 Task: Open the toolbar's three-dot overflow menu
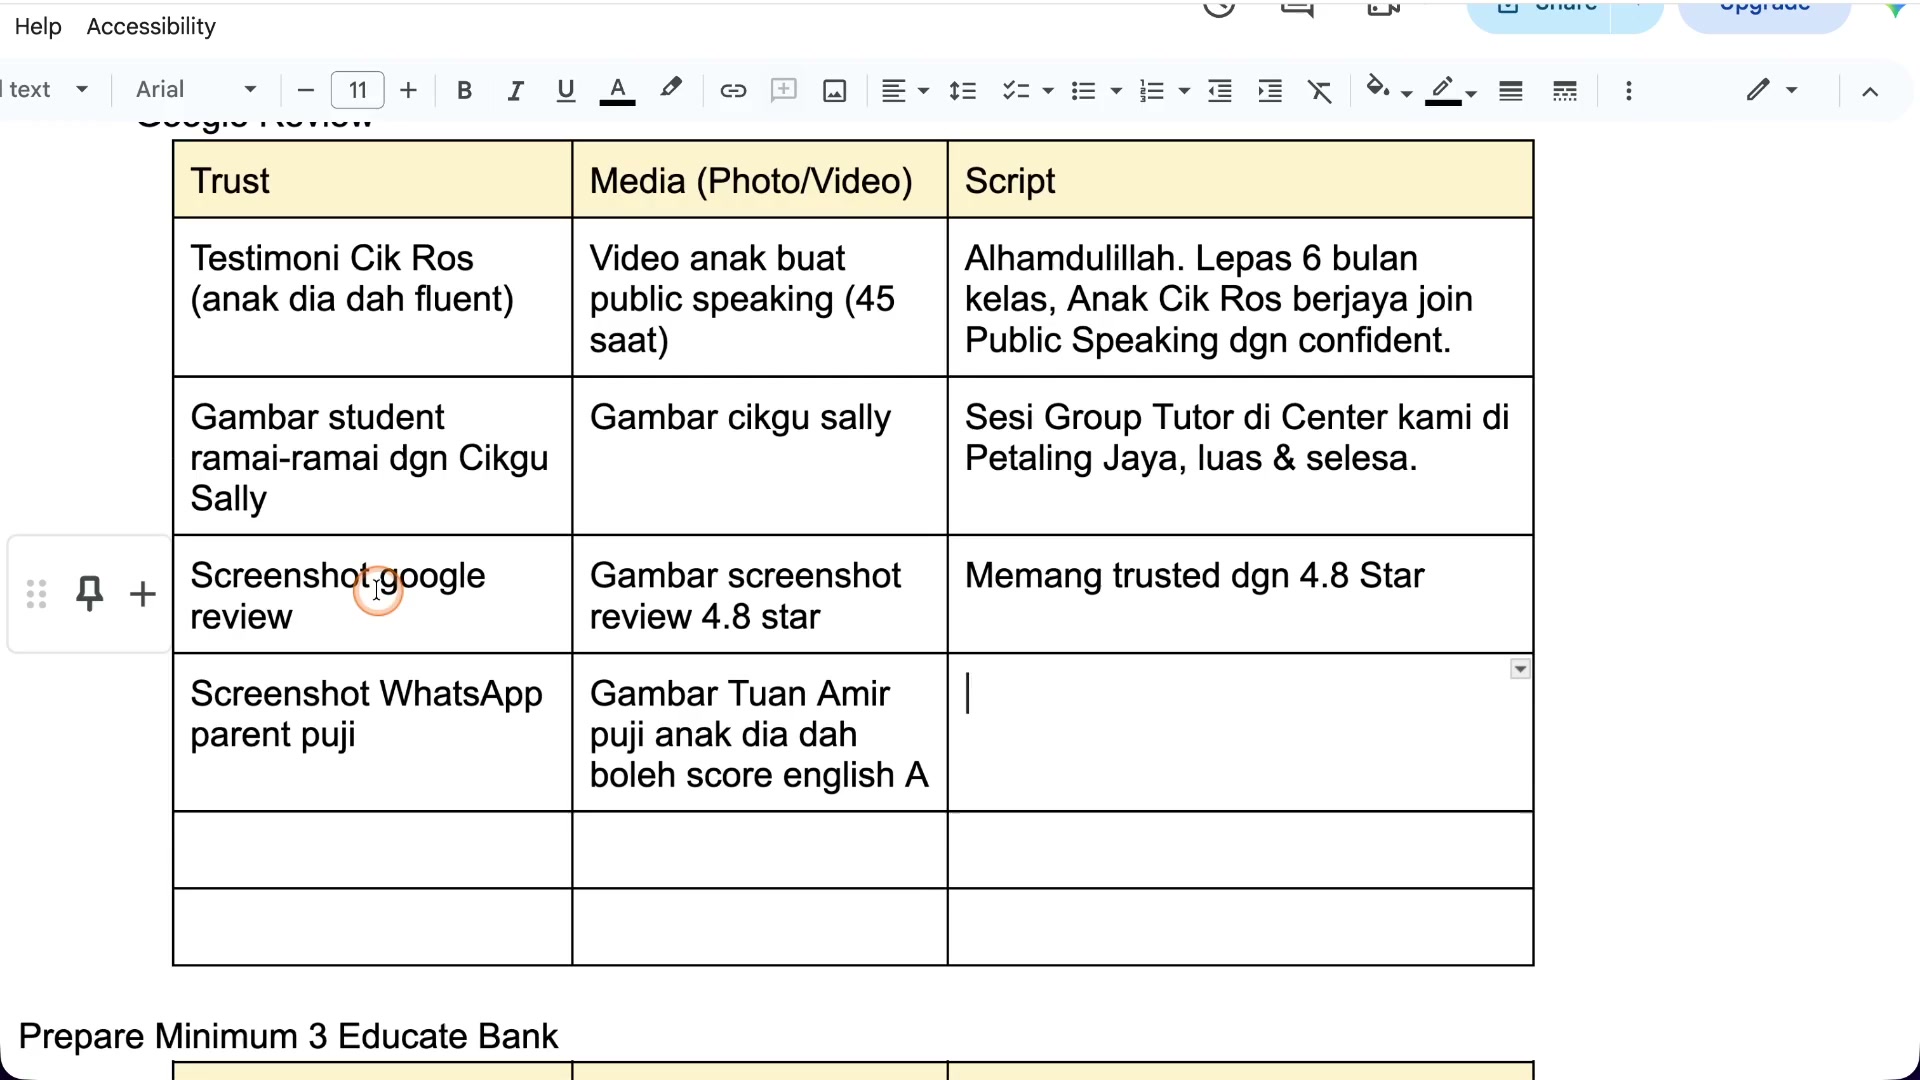point(1629,91)
